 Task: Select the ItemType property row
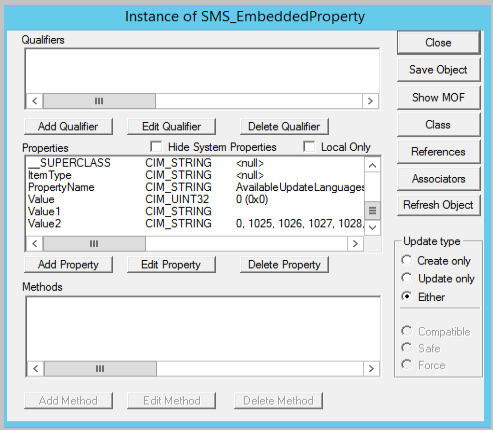pos(196,175)
